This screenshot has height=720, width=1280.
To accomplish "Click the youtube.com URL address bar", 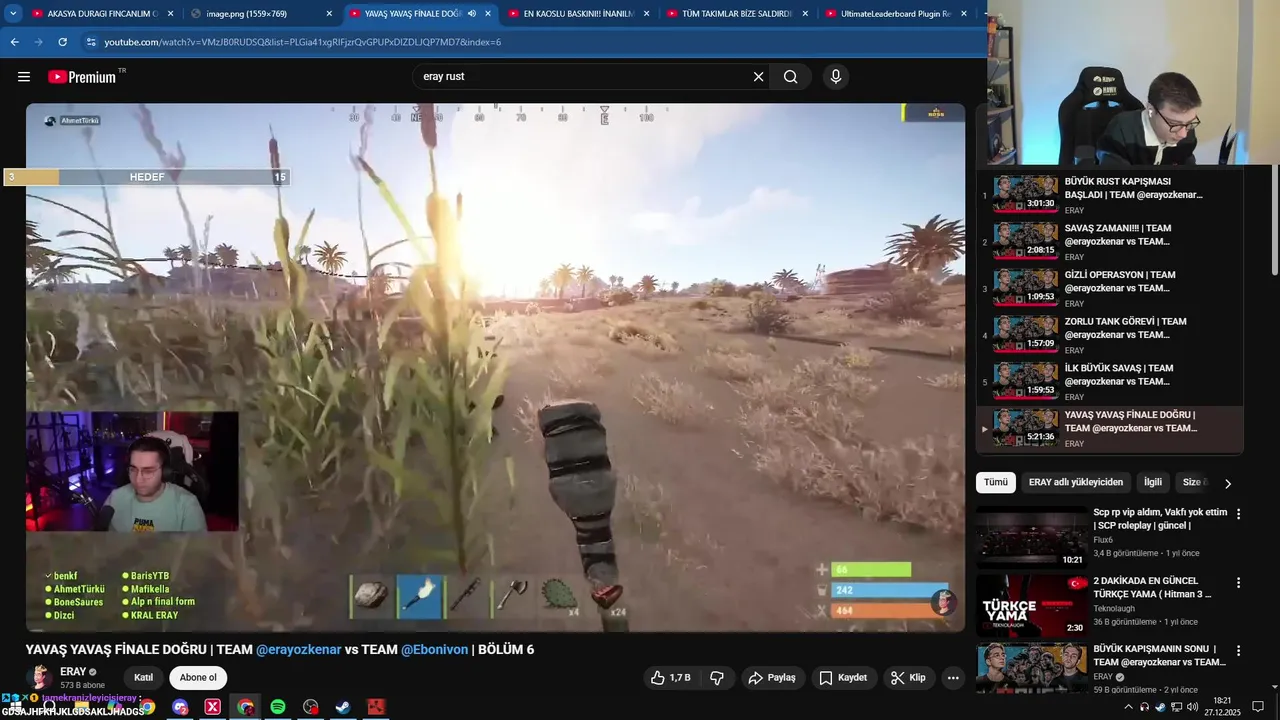I will click(x=302, y=42).
